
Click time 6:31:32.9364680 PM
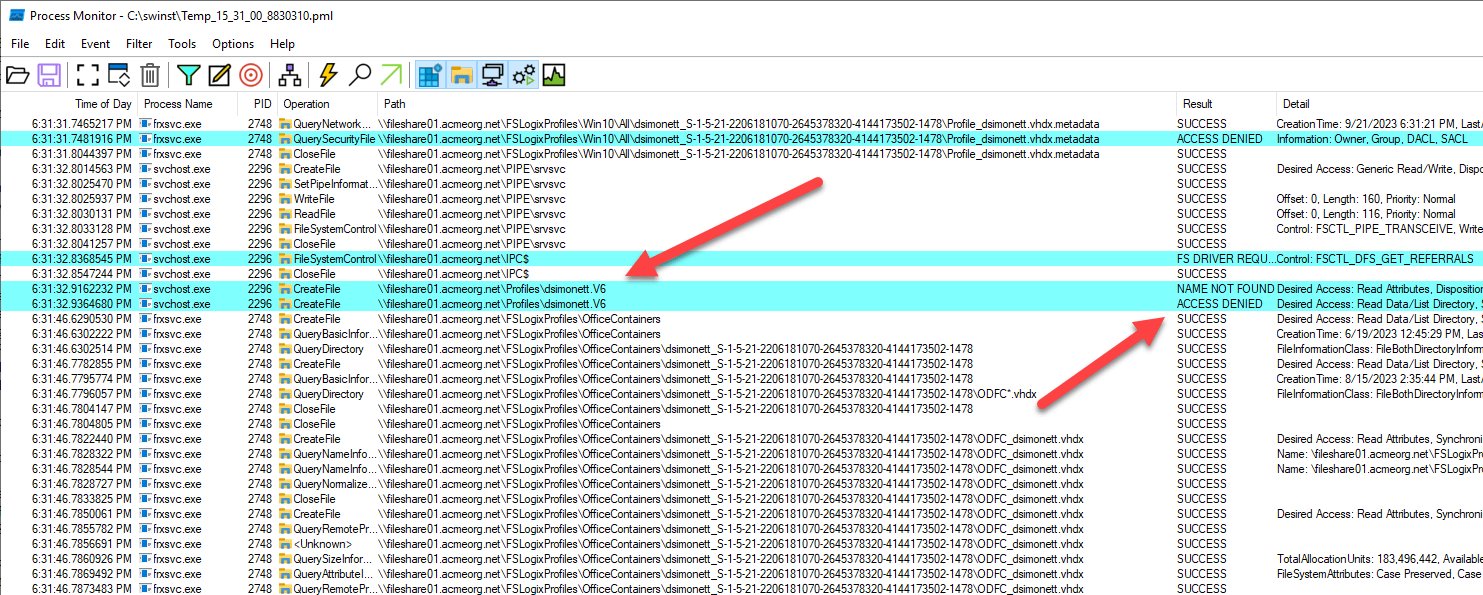tap(81, 304)
